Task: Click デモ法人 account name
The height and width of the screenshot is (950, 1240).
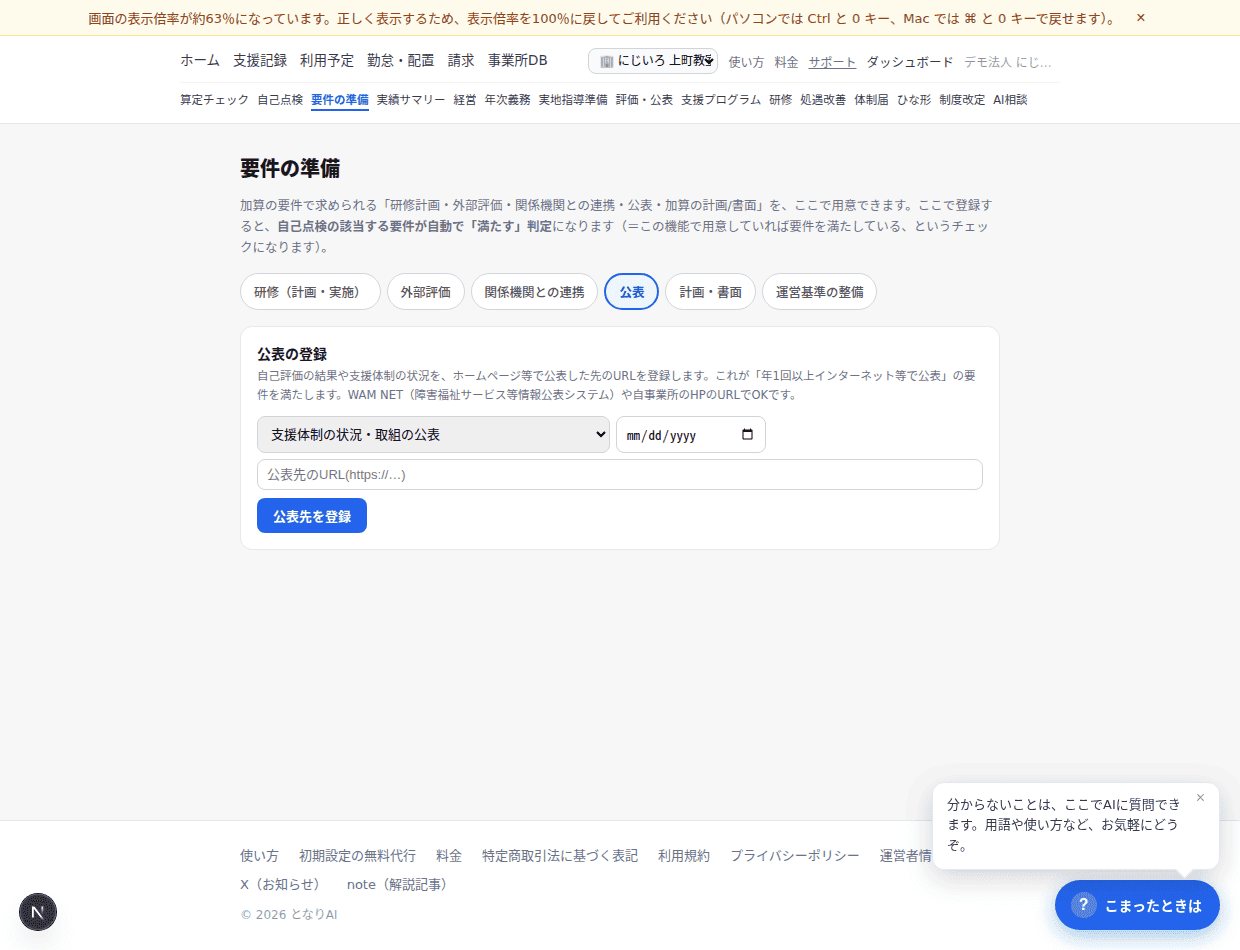Action: (1008, 62)
